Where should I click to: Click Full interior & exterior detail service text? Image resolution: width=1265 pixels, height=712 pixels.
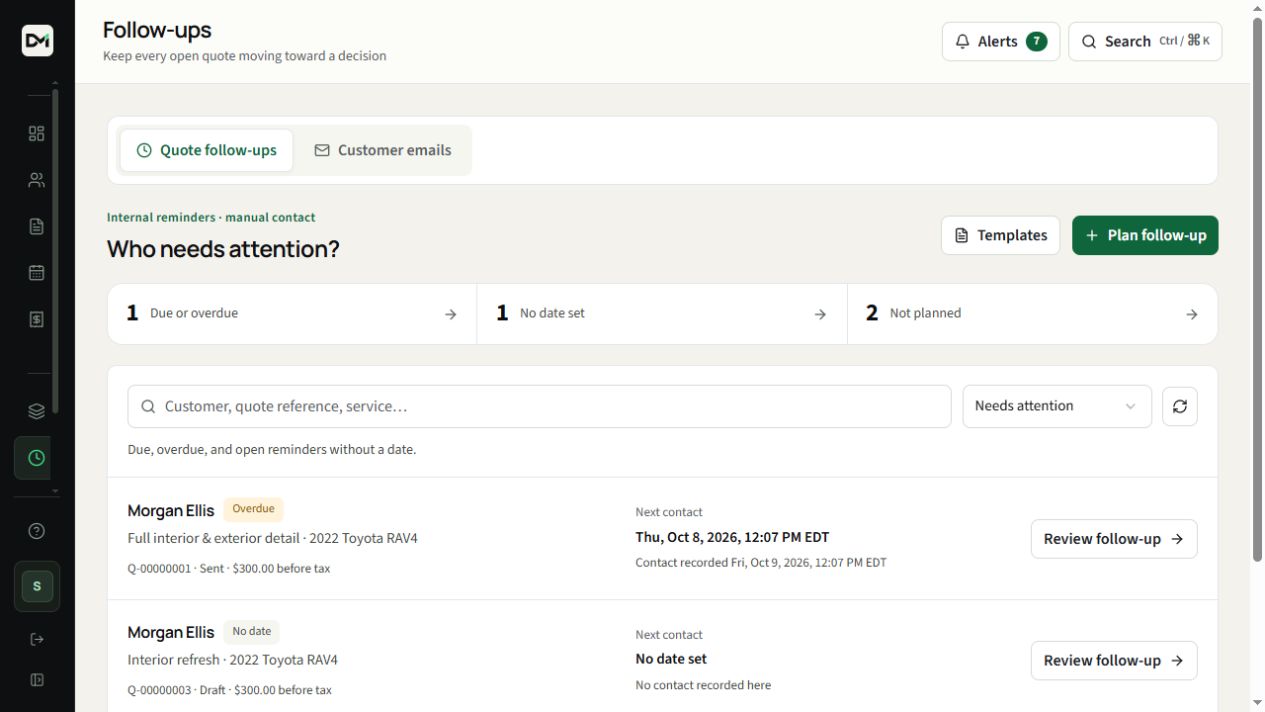coord(214,538)
